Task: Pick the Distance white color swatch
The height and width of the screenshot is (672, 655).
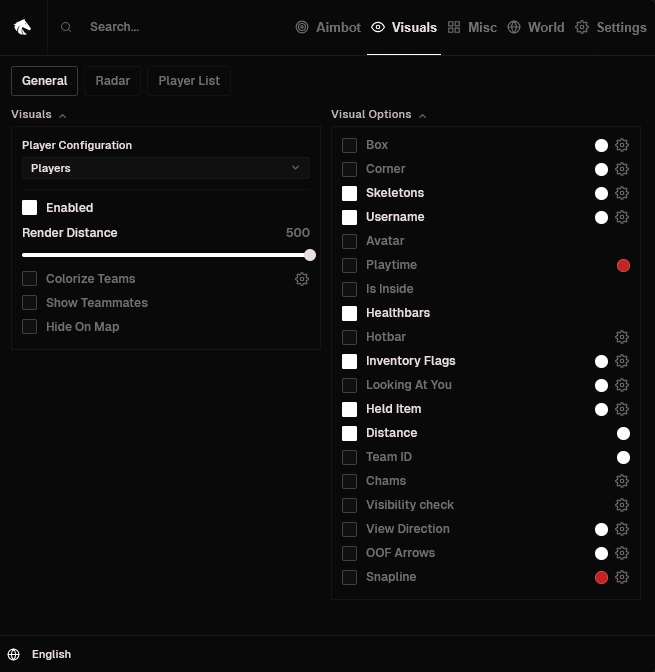Action: point(623,433)
